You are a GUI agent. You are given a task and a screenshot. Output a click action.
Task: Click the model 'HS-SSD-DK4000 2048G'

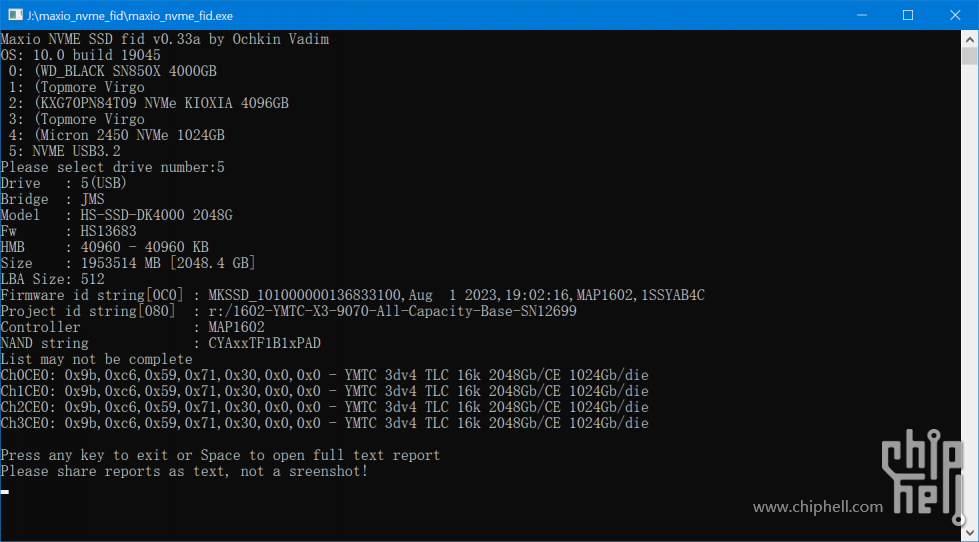coord(157,215)
